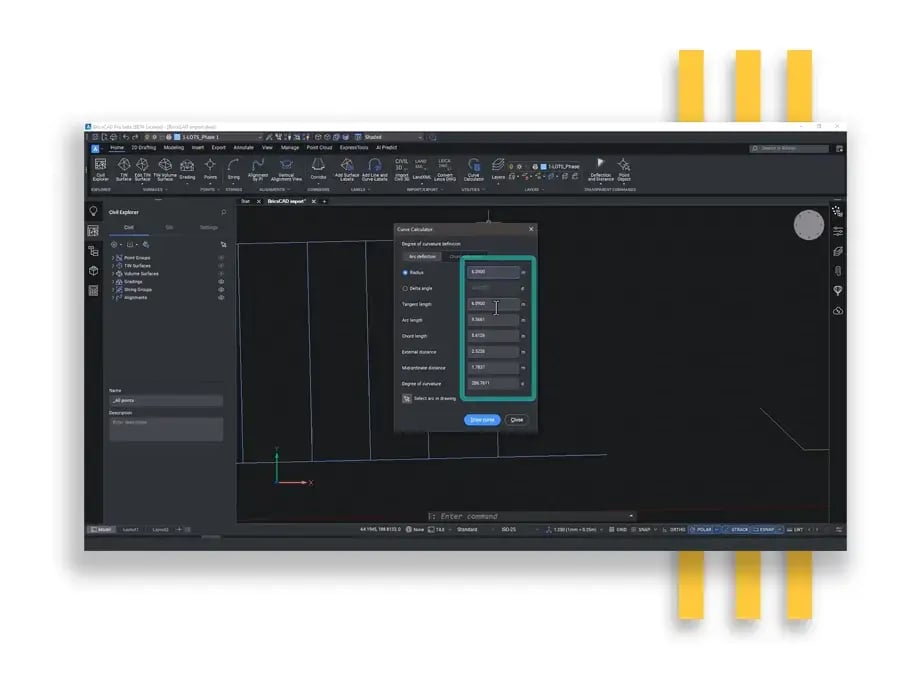Select the Corridor tool
Screen dimensions: 917x690
point(318,169)
